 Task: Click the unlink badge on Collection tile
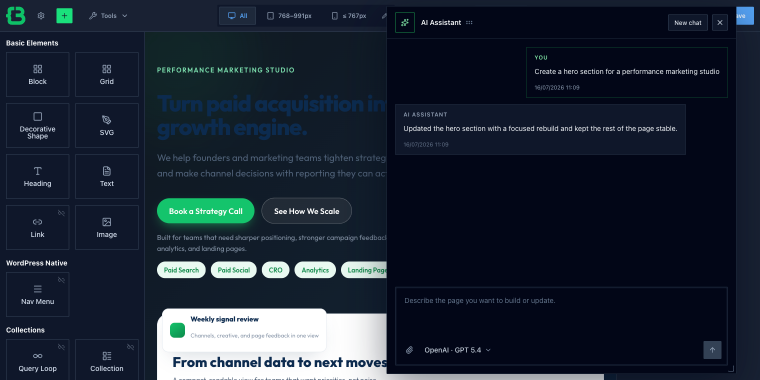click(x=130, y=347)
